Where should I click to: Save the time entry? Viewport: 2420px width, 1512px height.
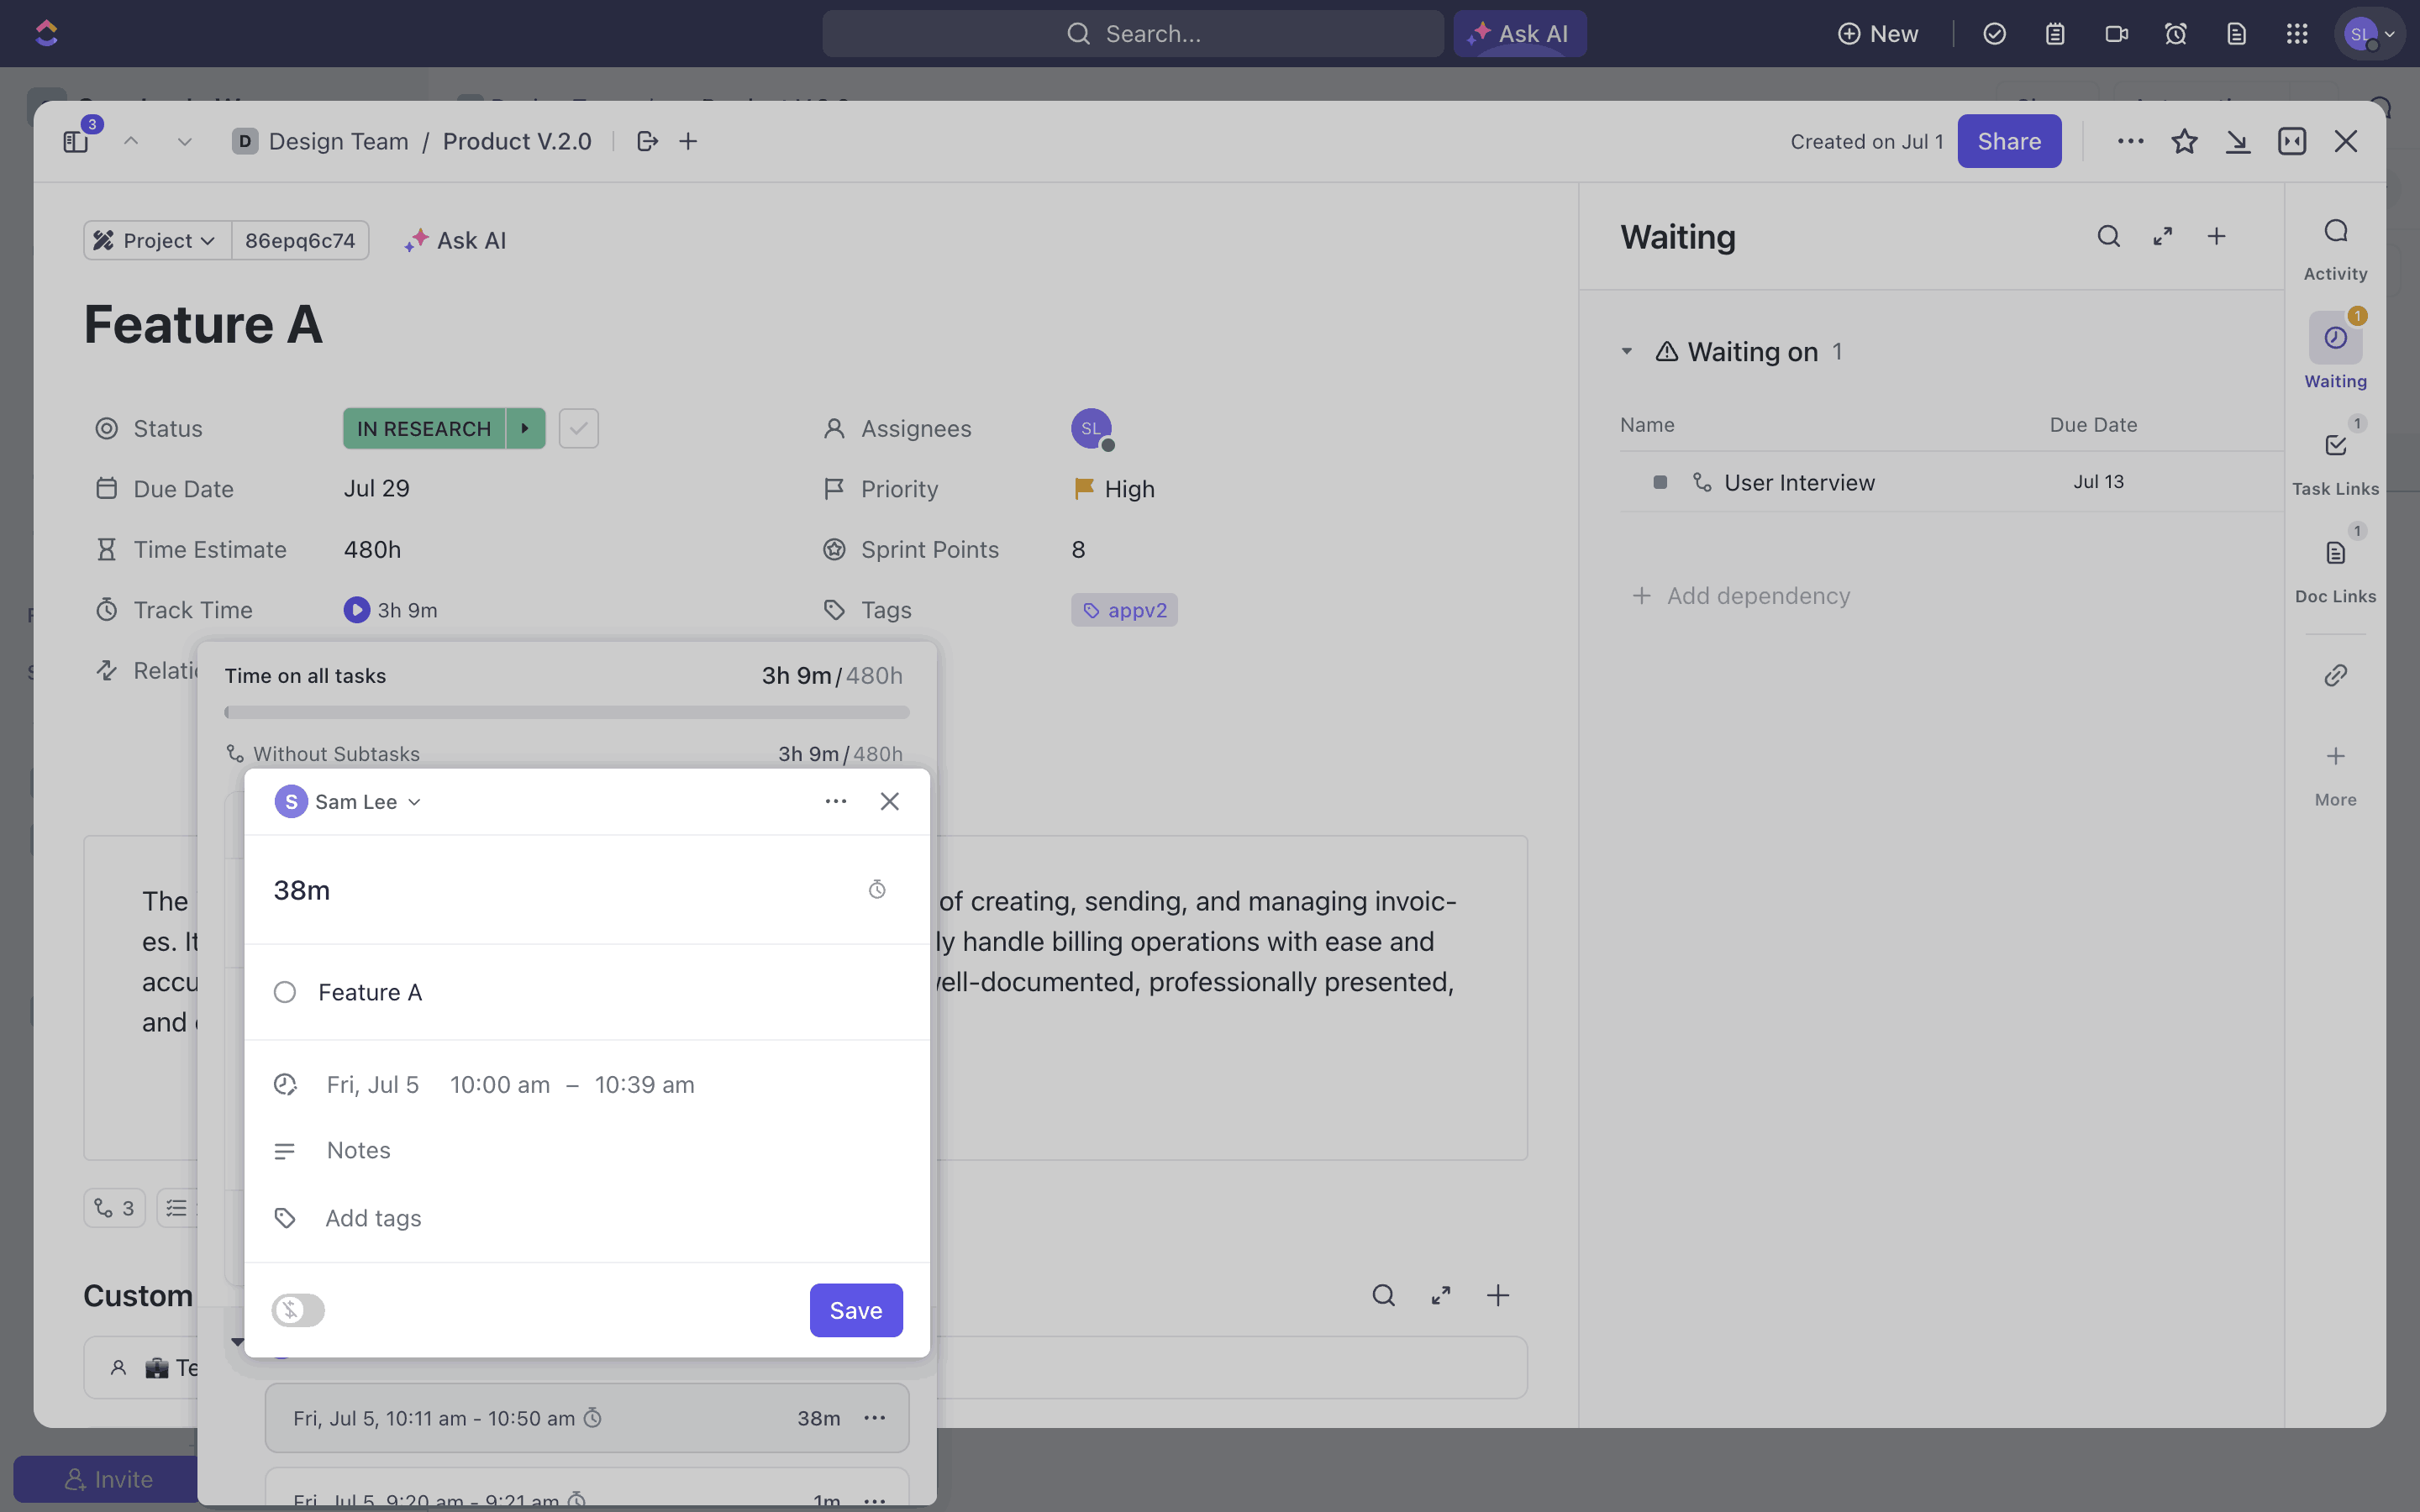click(x=856, y=1310)
